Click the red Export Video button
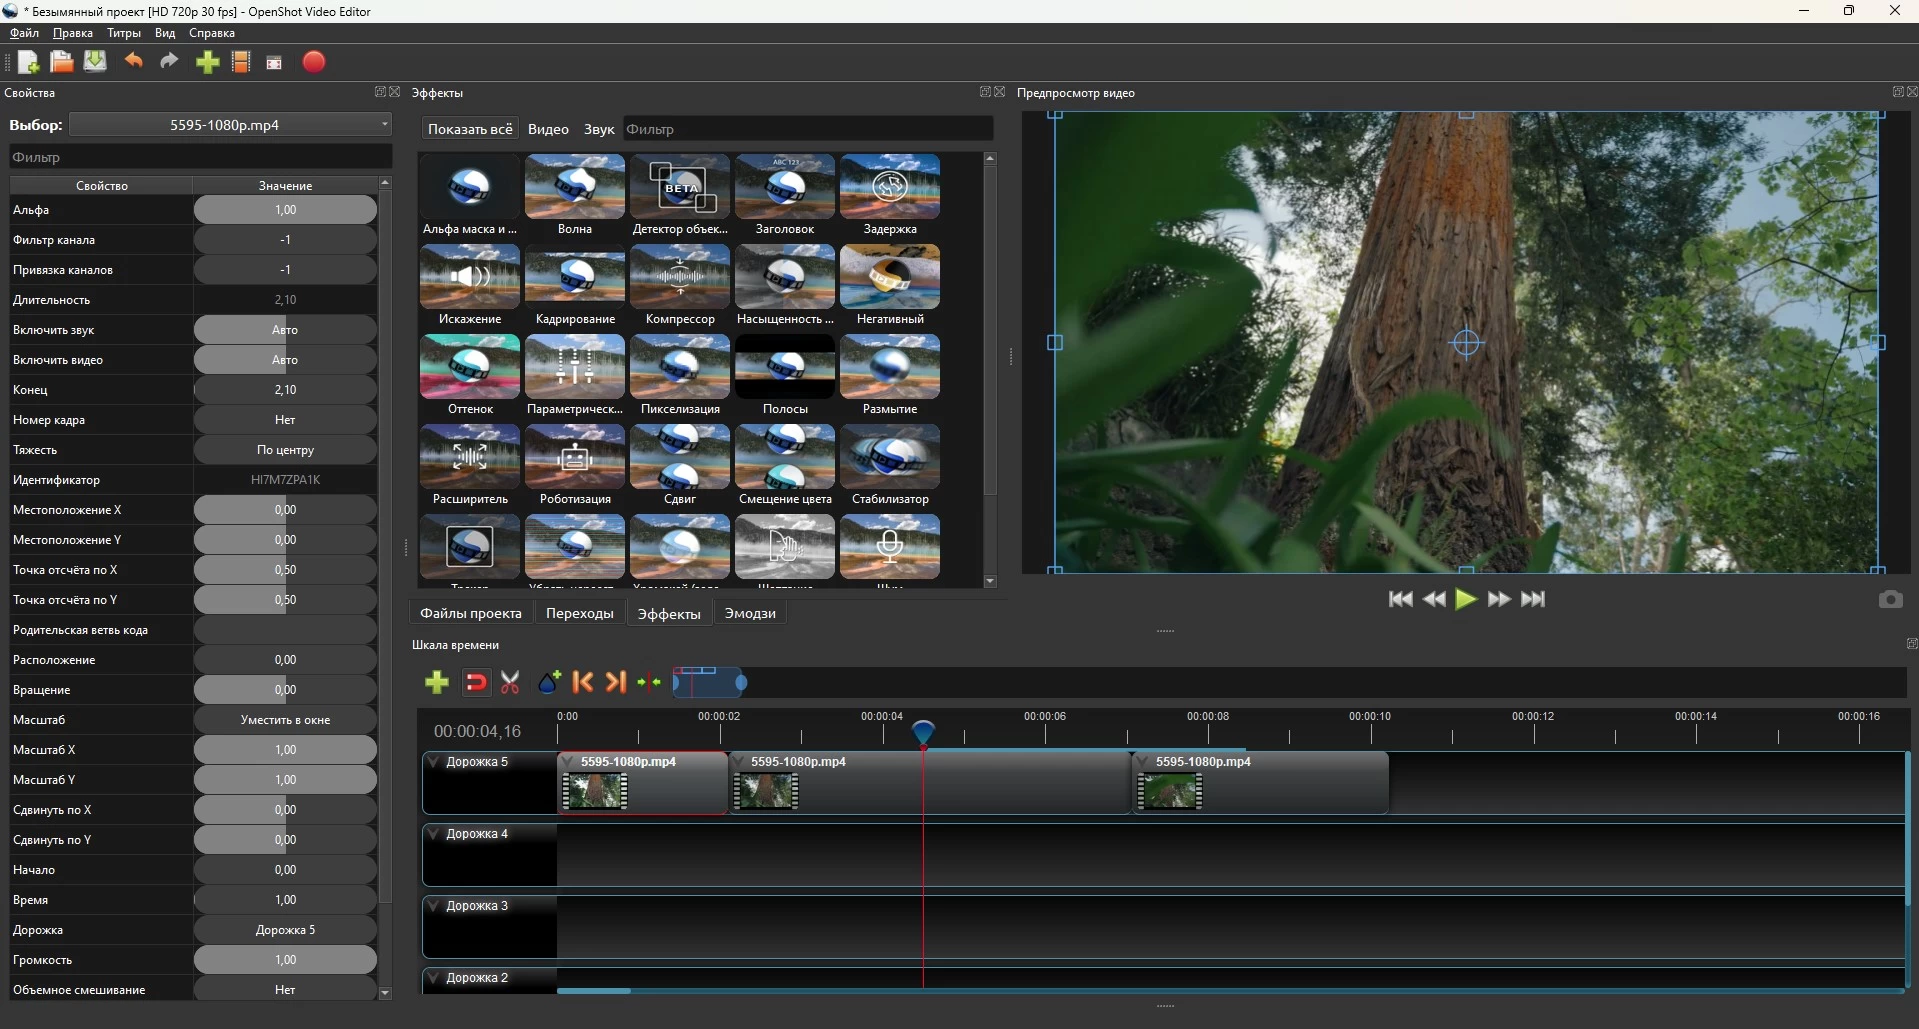This screenshot has width=1919, height=1029. click(314, 62)
